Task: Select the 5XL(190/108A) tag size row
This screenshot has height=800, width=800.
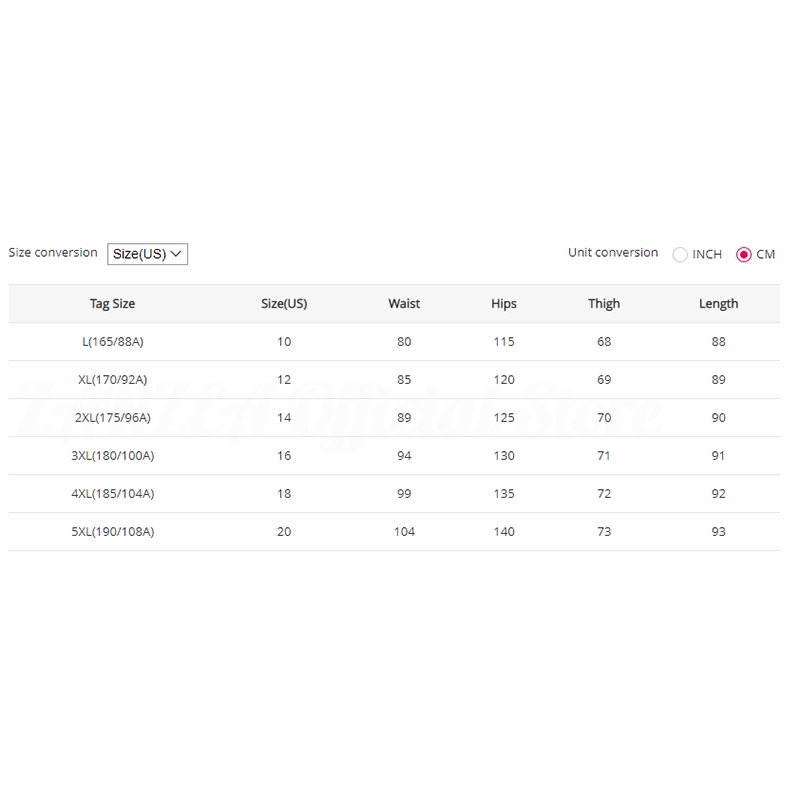Action: tap(113, 532)
